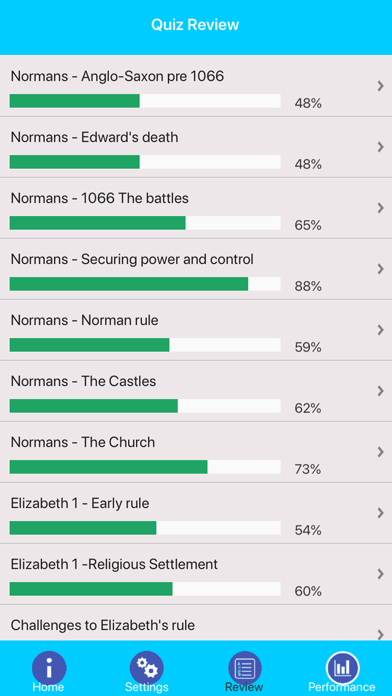Screen dimensions: 392x696
Task: Open the Performance bar chart icon
Action: [x=342, y=667]
